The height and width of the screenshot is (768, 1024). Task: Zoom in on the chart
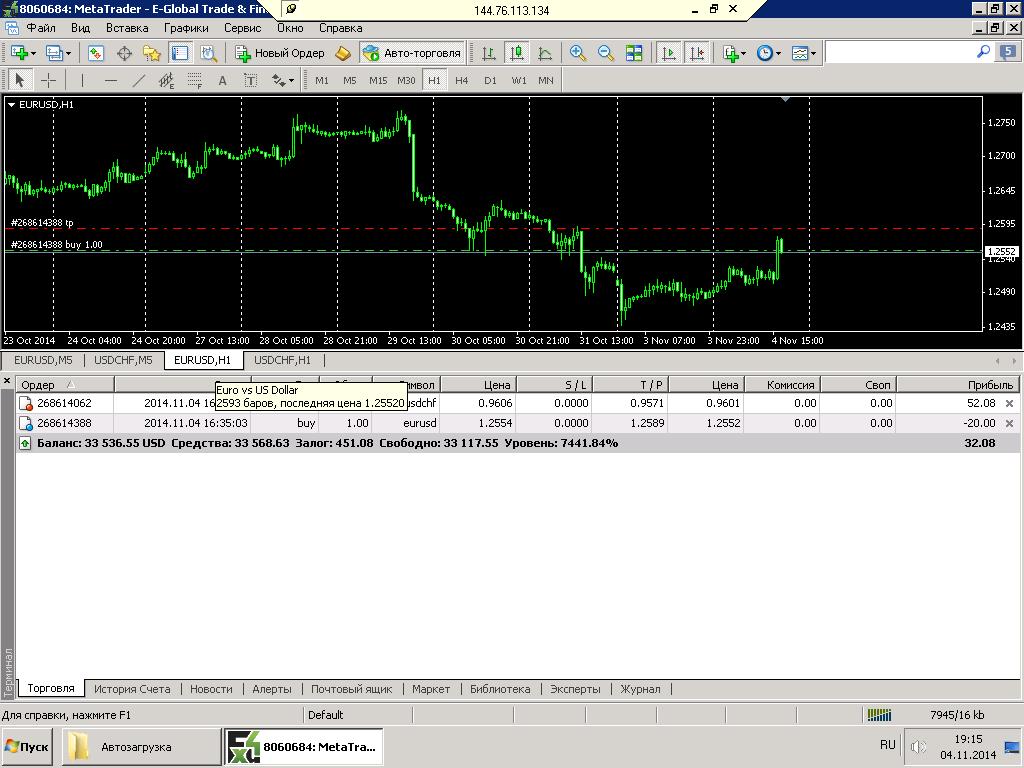pos(577,53)
